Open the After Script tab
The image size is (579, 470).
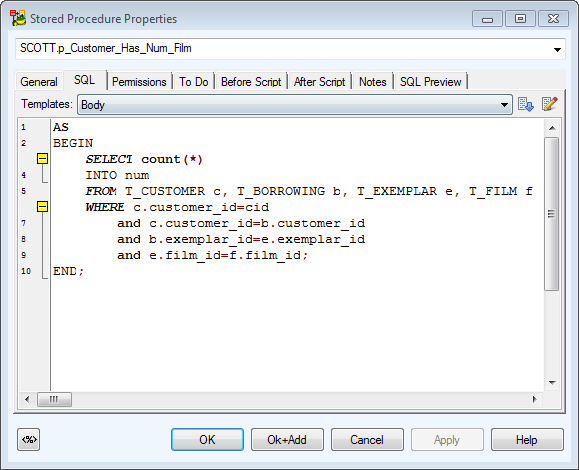(x=319, y=82)
